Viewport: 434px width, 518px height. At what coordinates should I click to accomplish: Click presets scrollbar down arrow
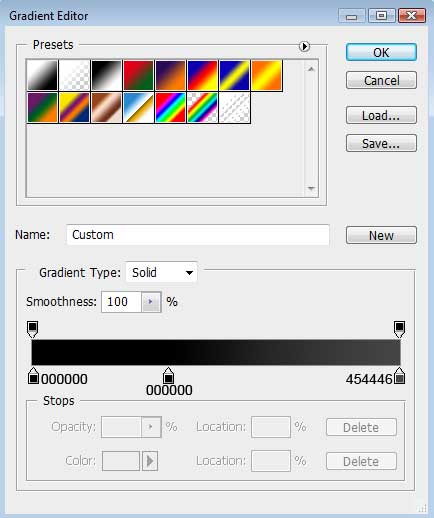(311, 189)
